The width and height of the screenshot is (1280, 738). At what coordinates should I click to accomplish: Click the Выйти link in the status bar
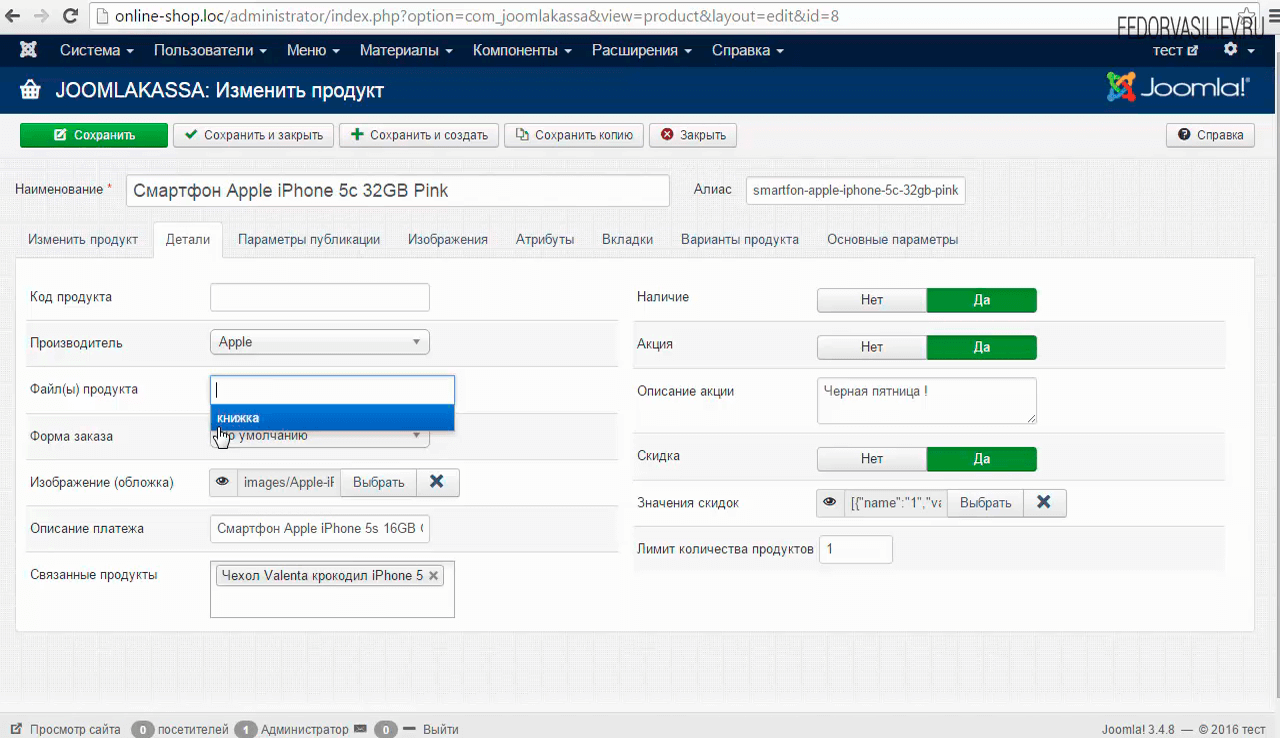point(440,729)
